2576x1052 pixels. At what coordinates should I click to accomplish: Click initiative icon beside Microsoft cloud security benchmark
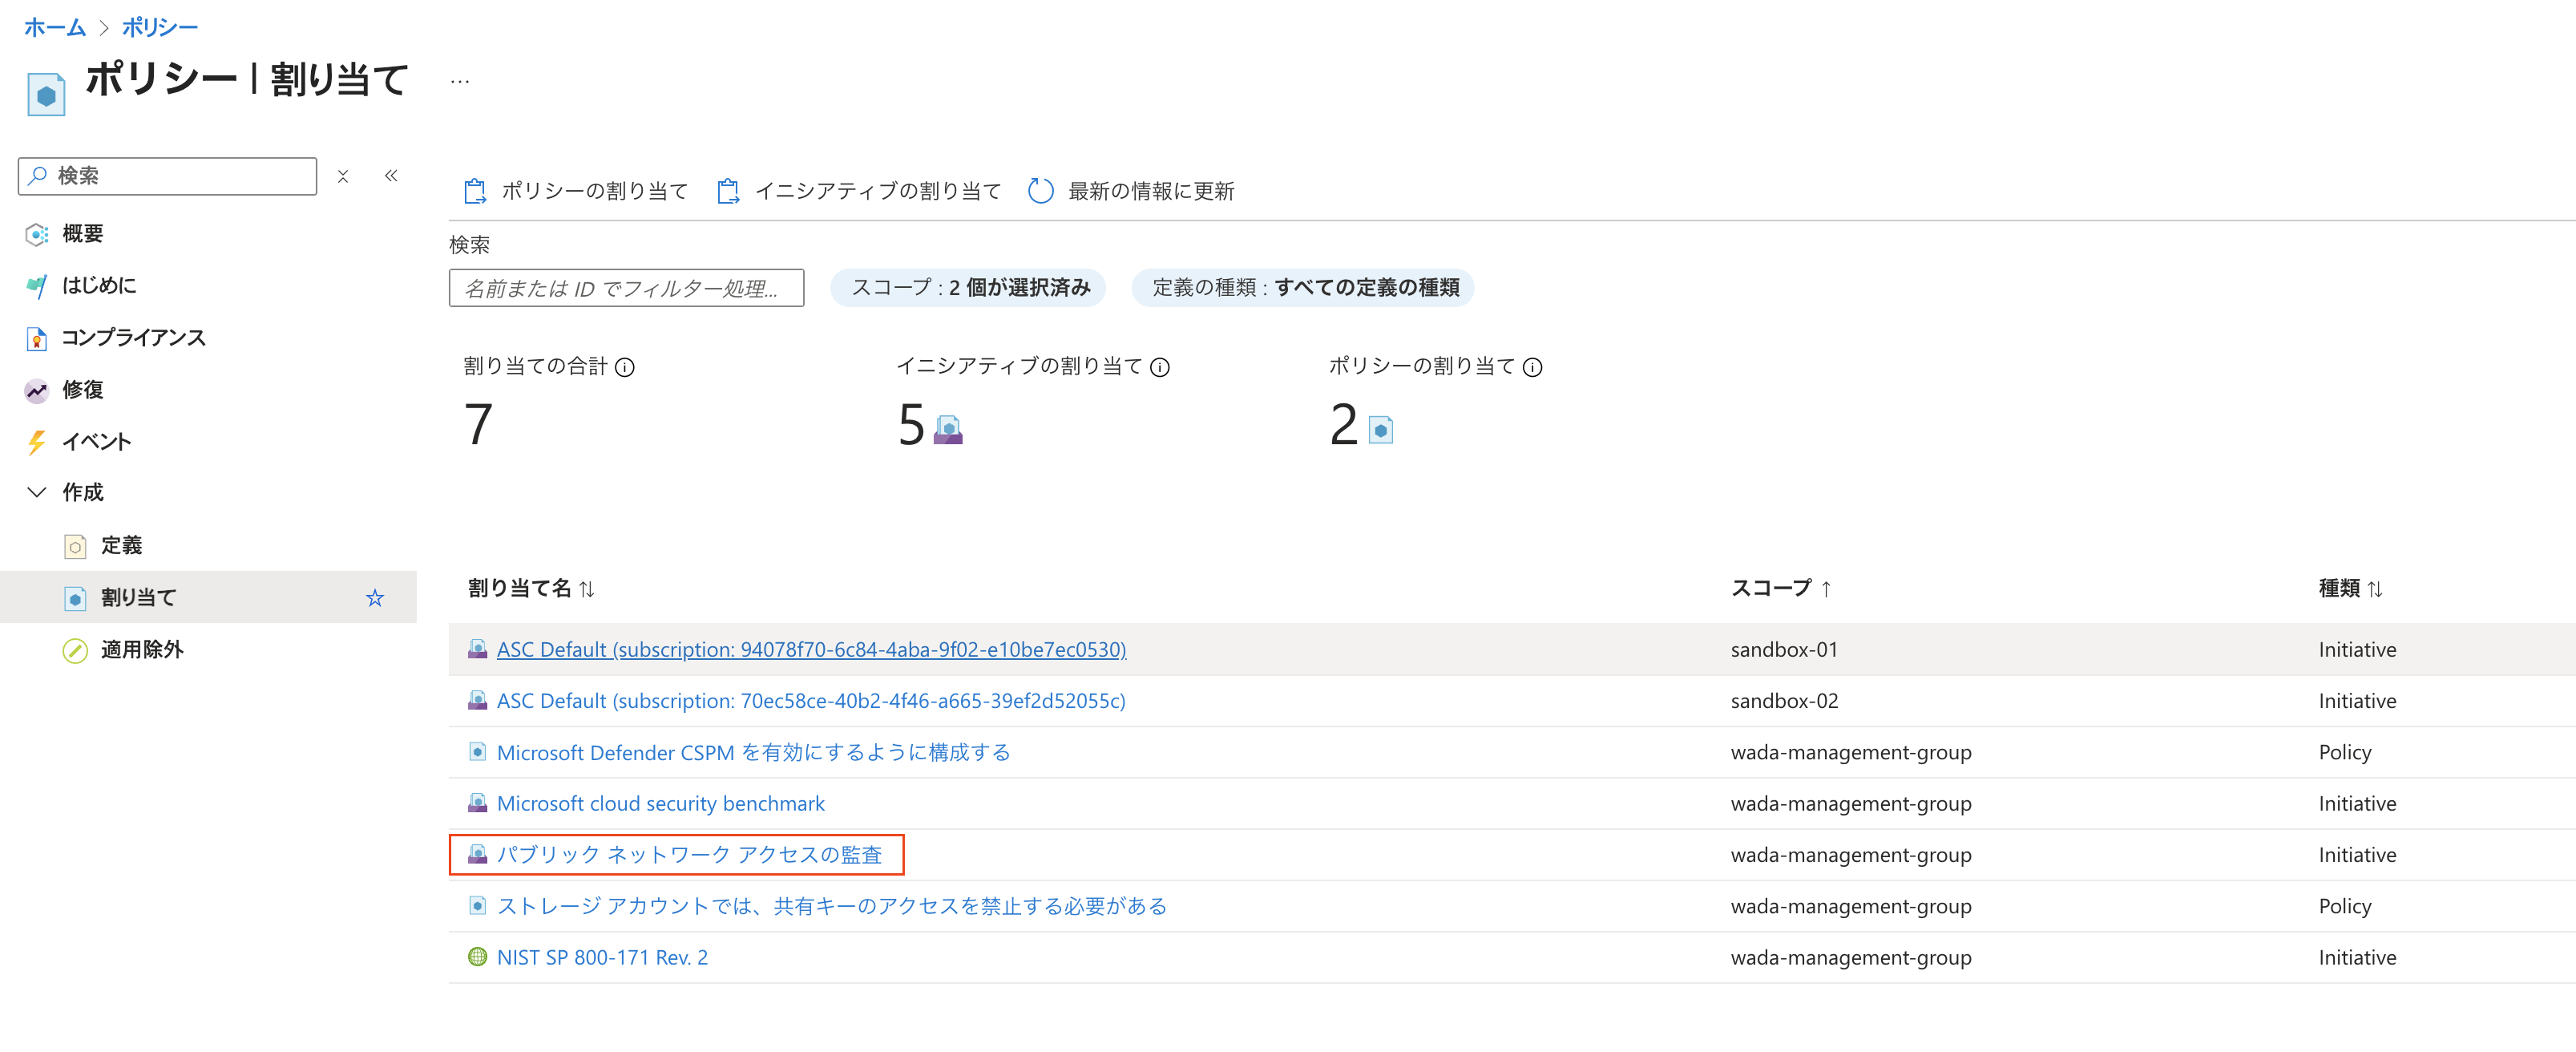point(478,803)
